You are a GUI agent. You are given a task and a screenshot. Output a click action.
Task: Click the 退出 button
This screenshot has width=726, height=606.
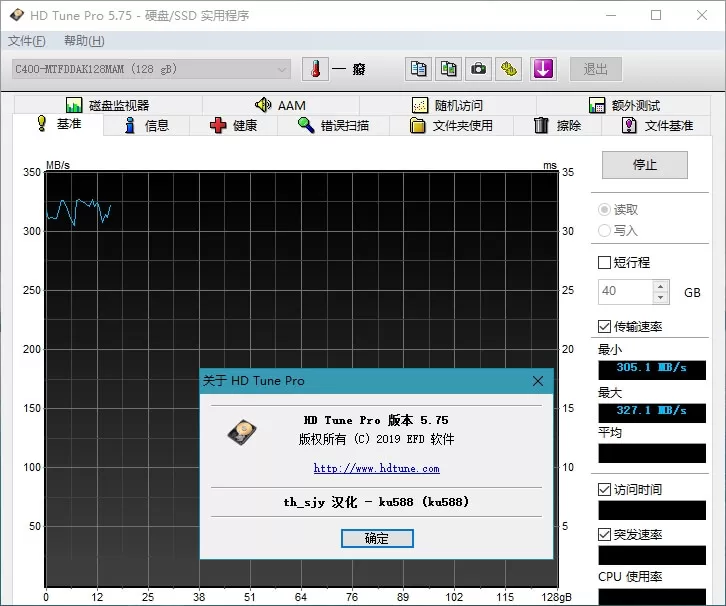point(595,69)
